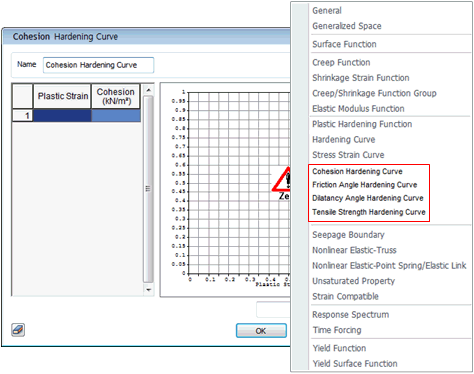Select Friction Angle Hardening Curve entry

[365, 185]
